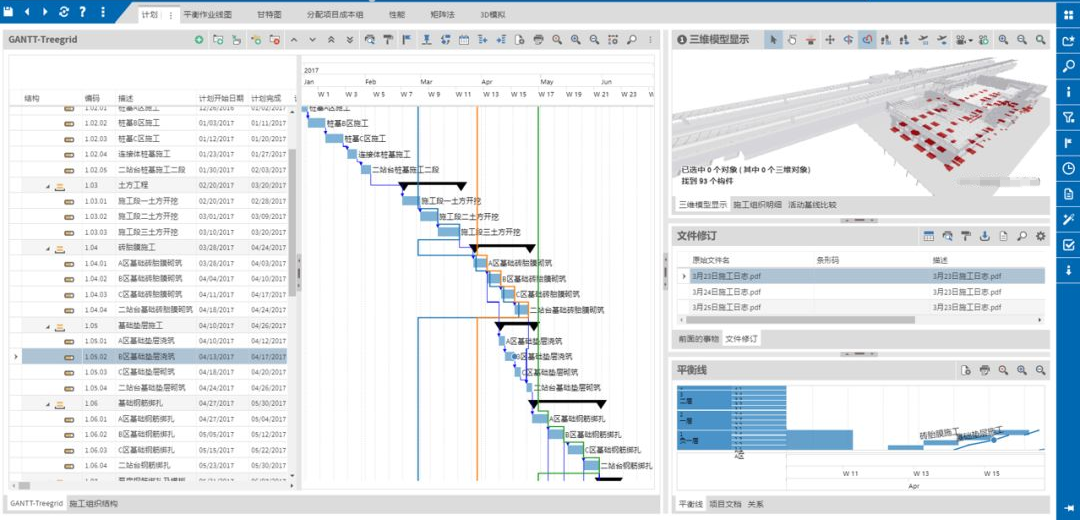Open the 施工组织结构 bottom tab
The width and height of the screenshot is (1080, 520).
point(93,504)
